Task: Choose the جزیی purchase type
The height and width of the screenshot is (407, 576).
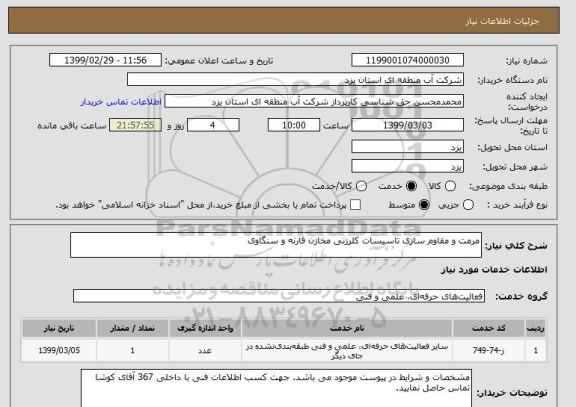Action: (x=468, y=205)
